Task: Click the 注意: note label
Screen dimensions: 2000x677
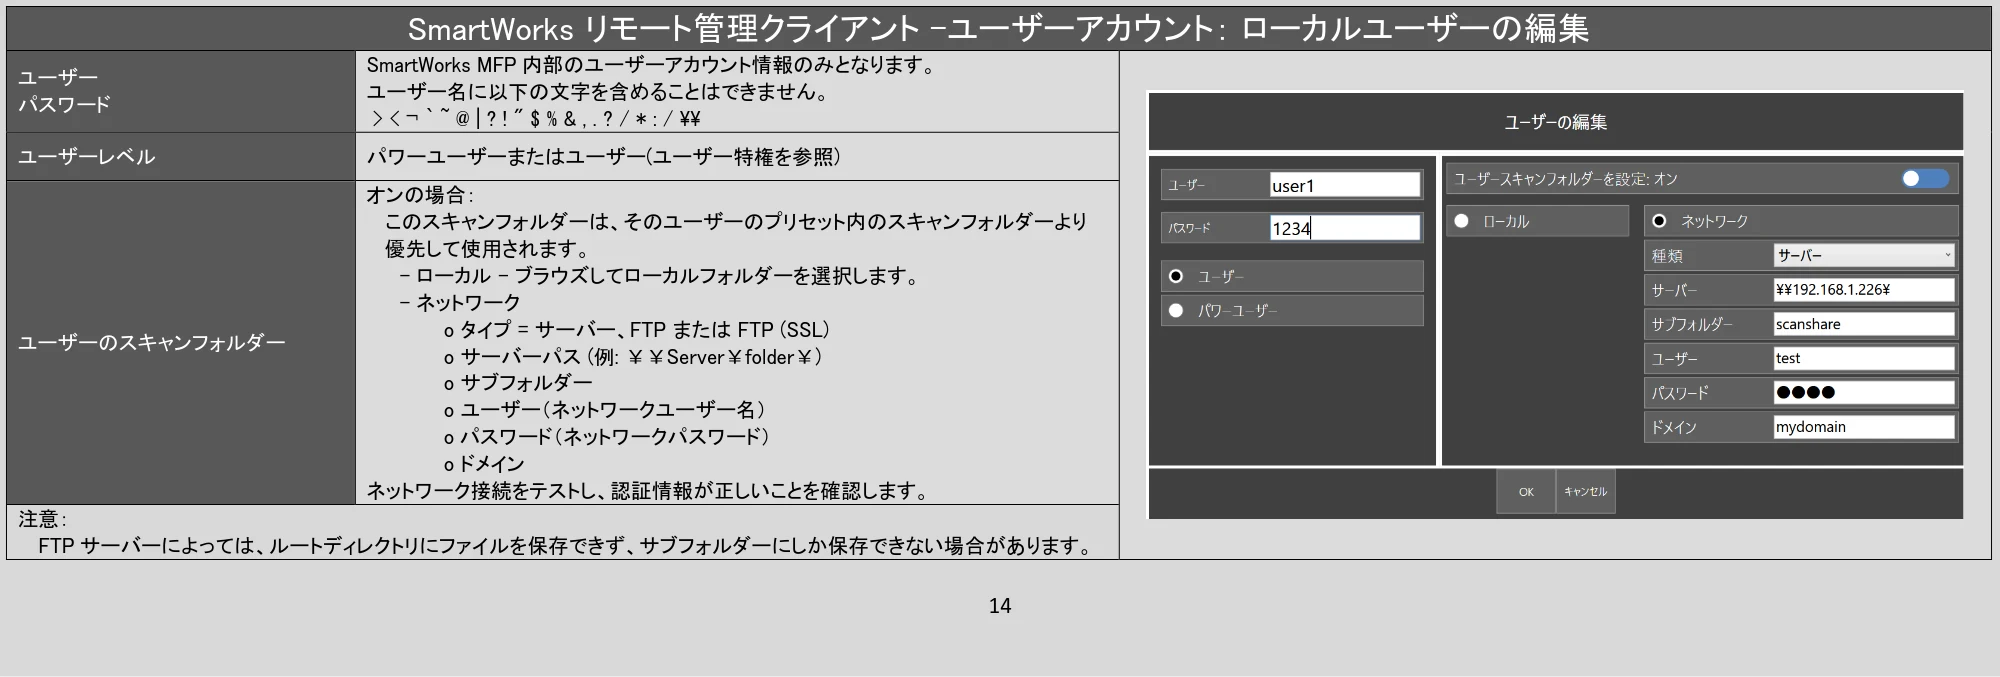Action: pos(42,518)
